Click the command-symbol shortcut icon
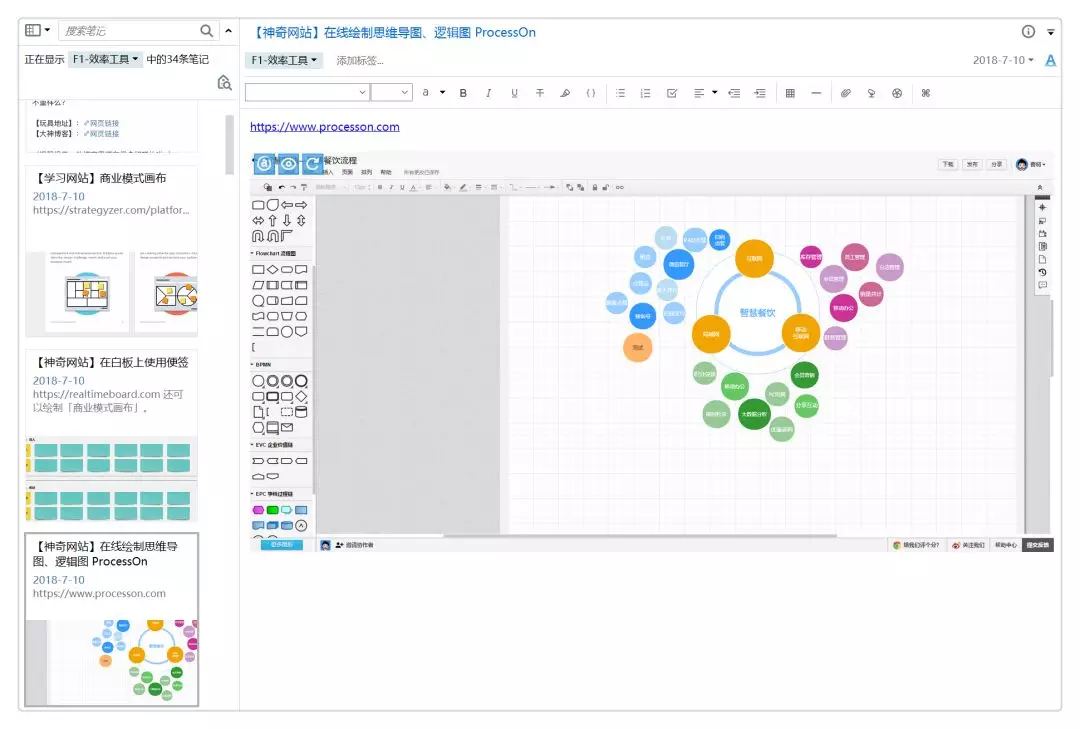Image resolution: width=1080 pixels, height=729 pixels. pos(926,93)
